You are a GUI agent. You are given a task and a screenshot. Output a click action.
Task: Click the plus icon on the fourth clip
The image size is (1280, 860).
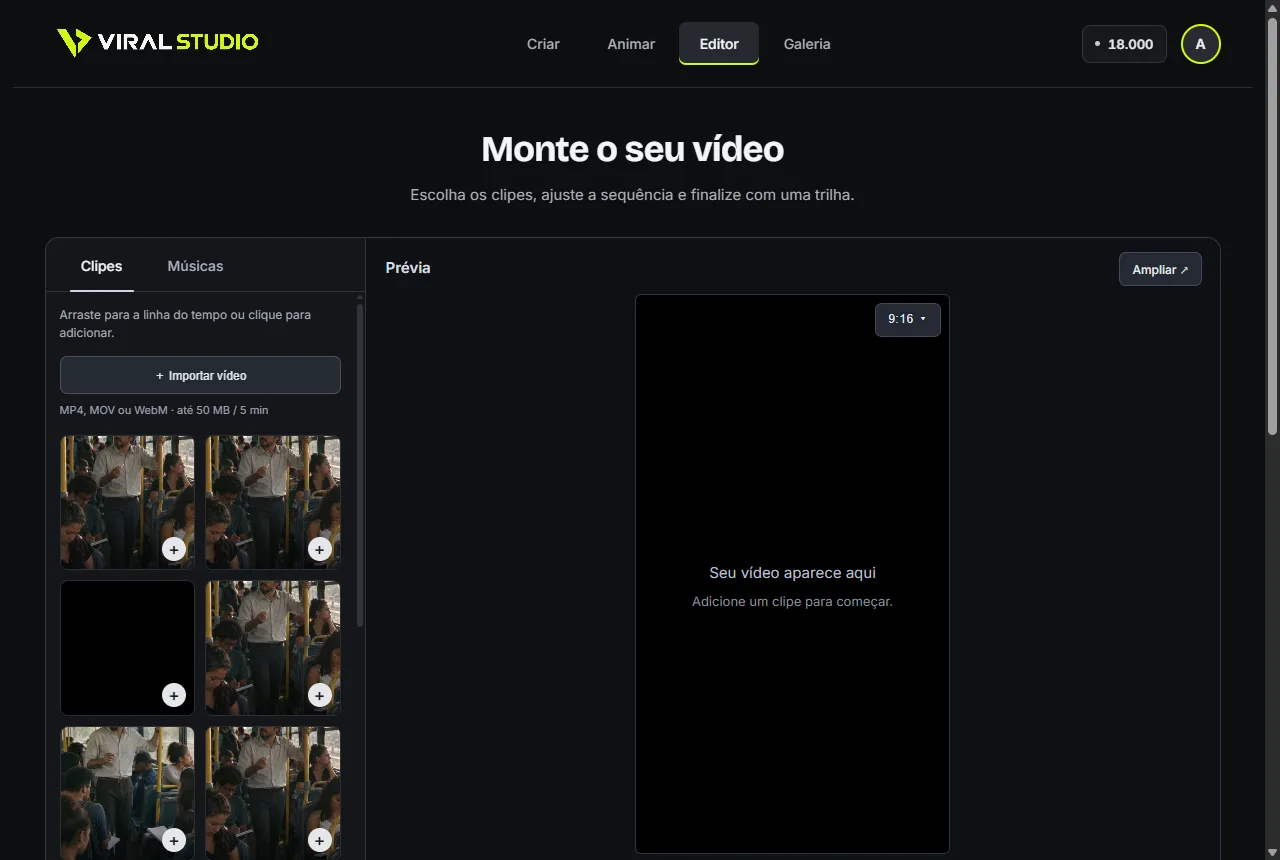(320, 695)
